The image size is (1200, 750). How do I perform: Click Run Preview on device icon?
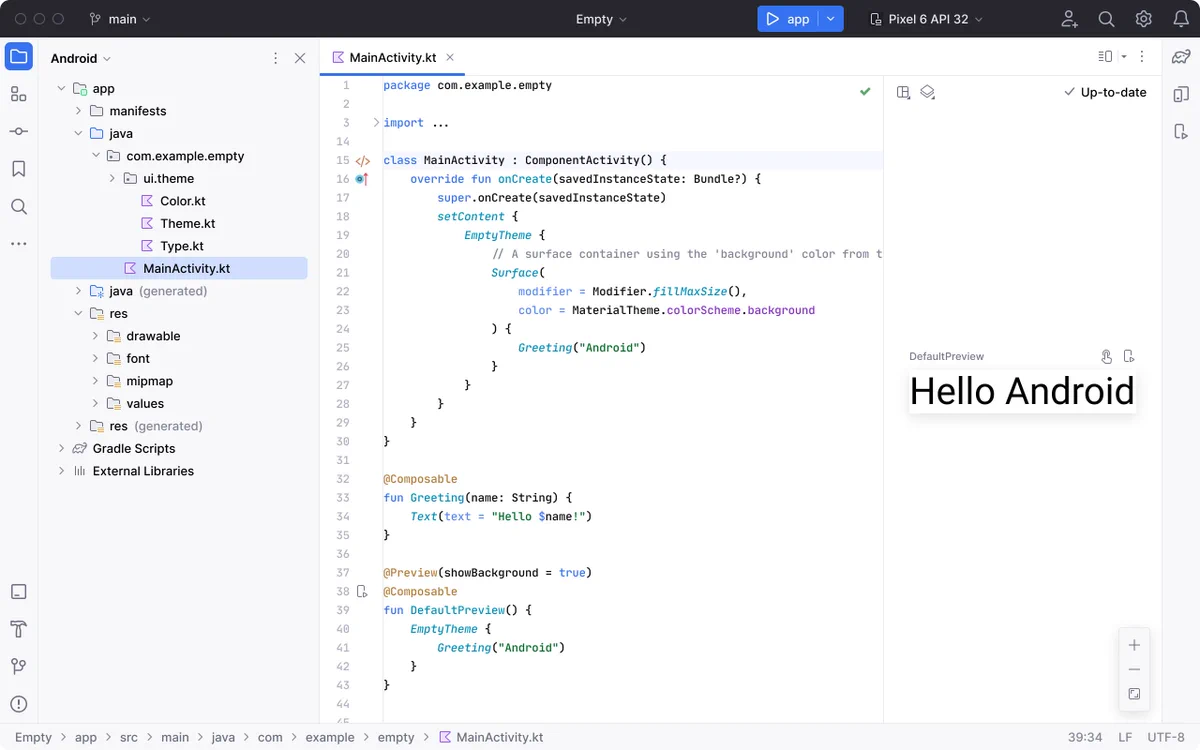coord(1129,356)
